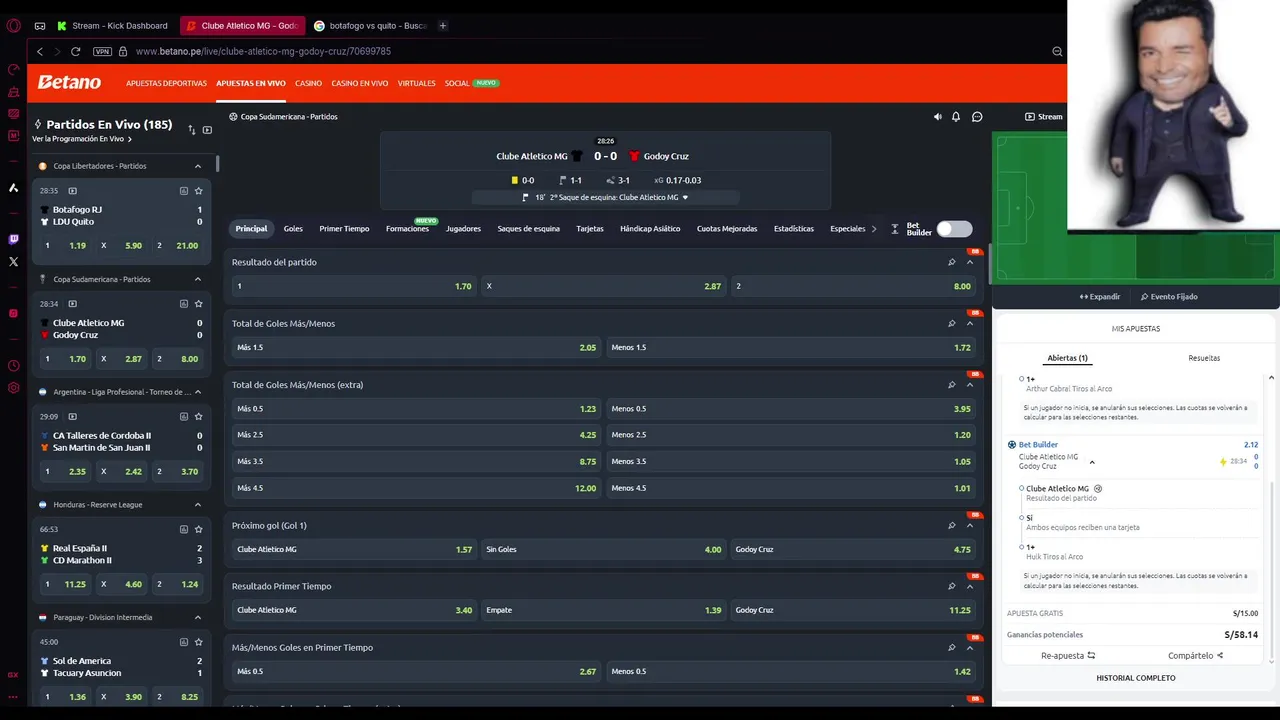Favorite the Botafogo RJ match with the star
This screenshot has height=720, width=1280.
(x=199, y=191)
